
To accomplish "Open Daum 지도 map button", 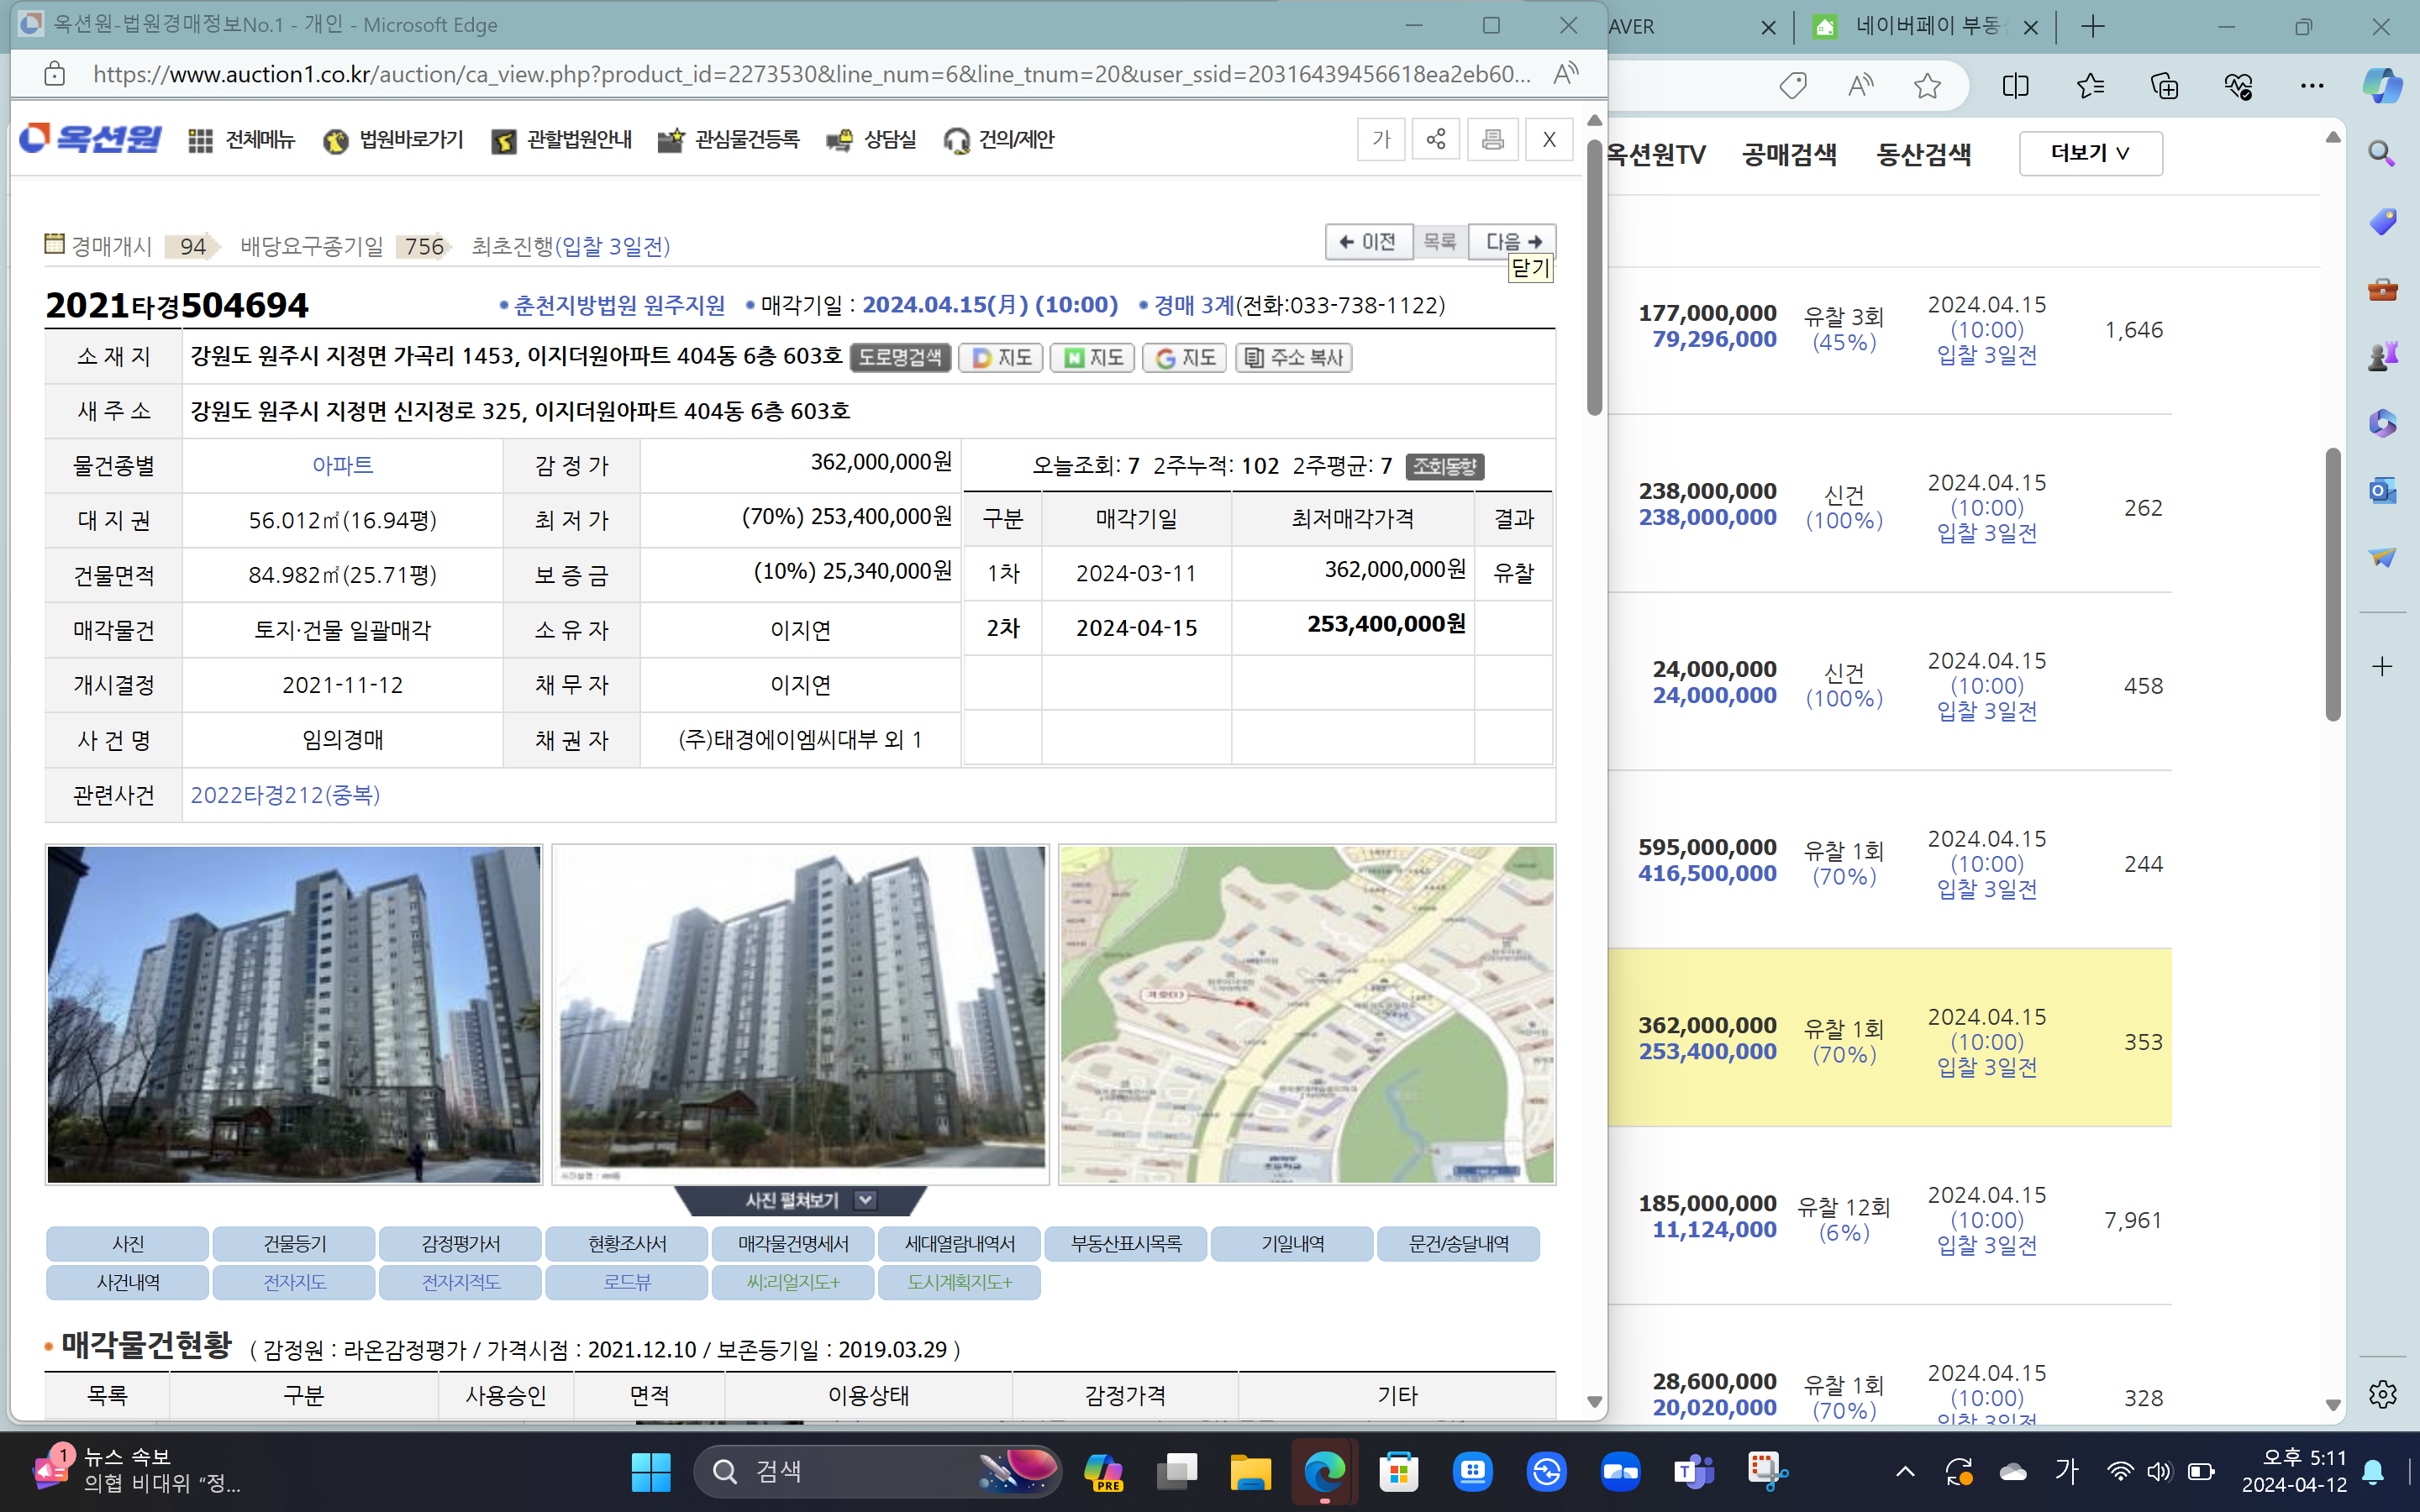I will click(1001, 358).
